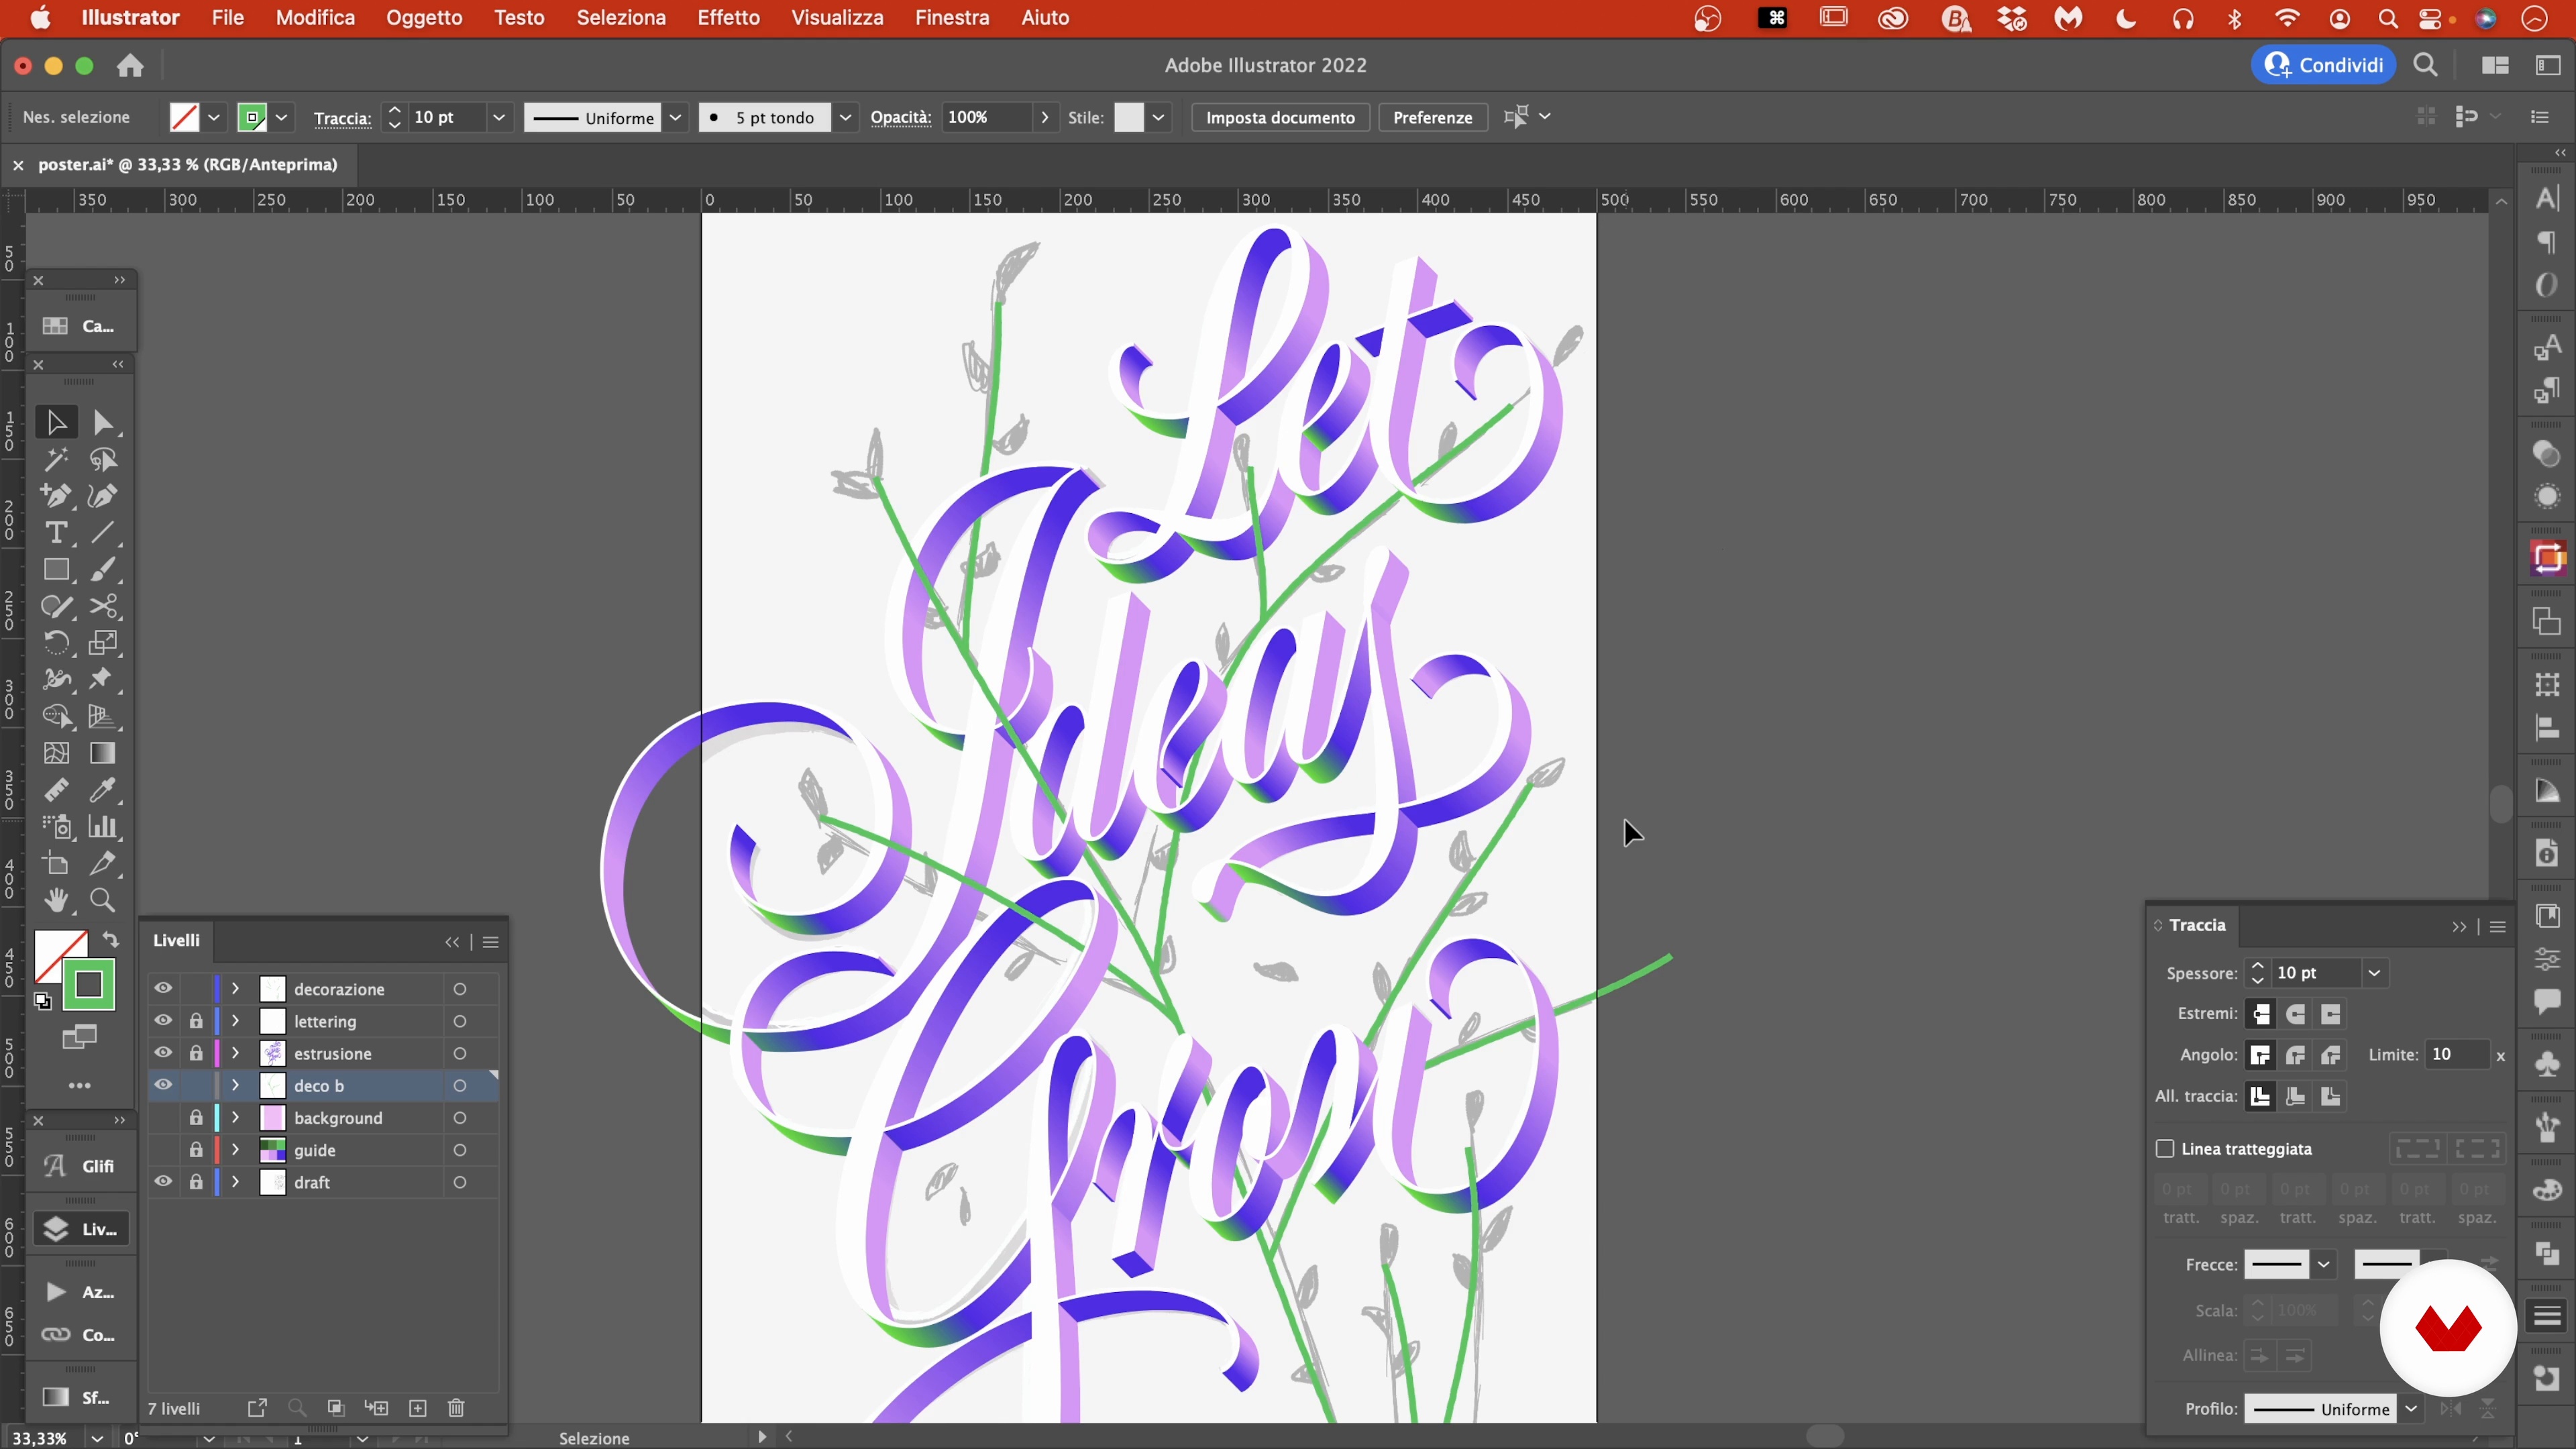
Task: Select the Column Graph tool
Action: point(103,827)
